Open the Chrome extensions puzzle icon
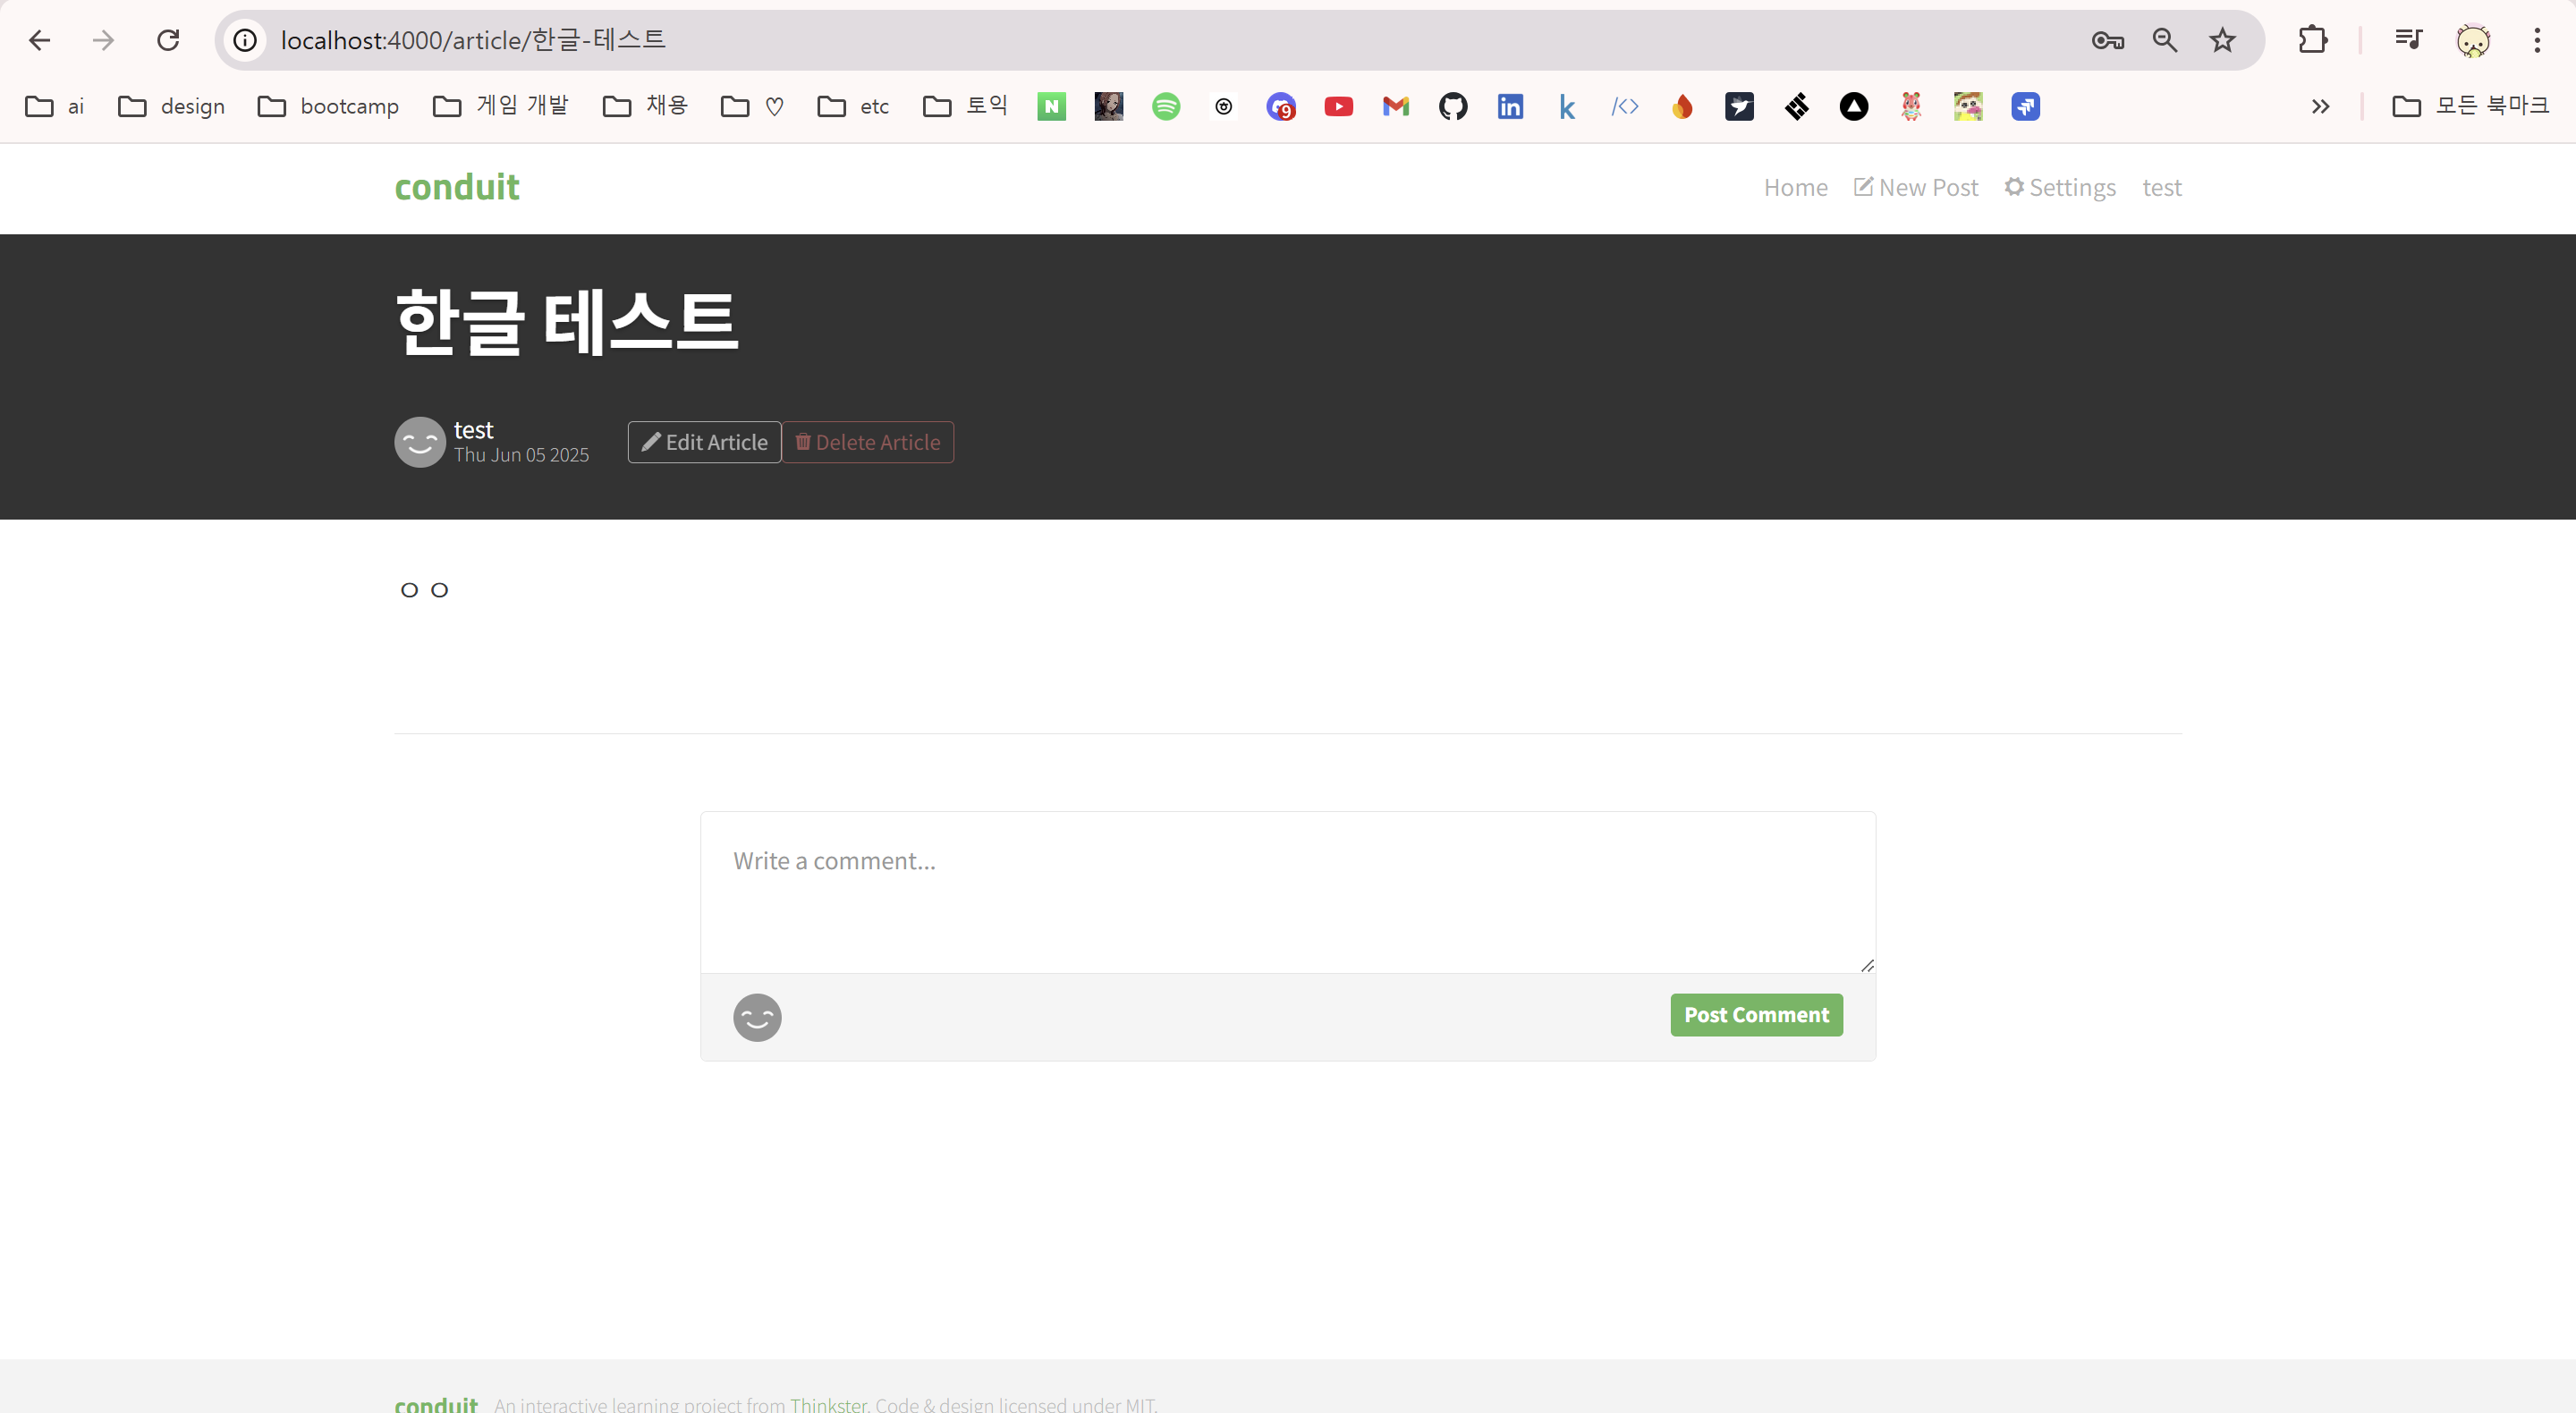2576x1413 pixels. 2313,40
